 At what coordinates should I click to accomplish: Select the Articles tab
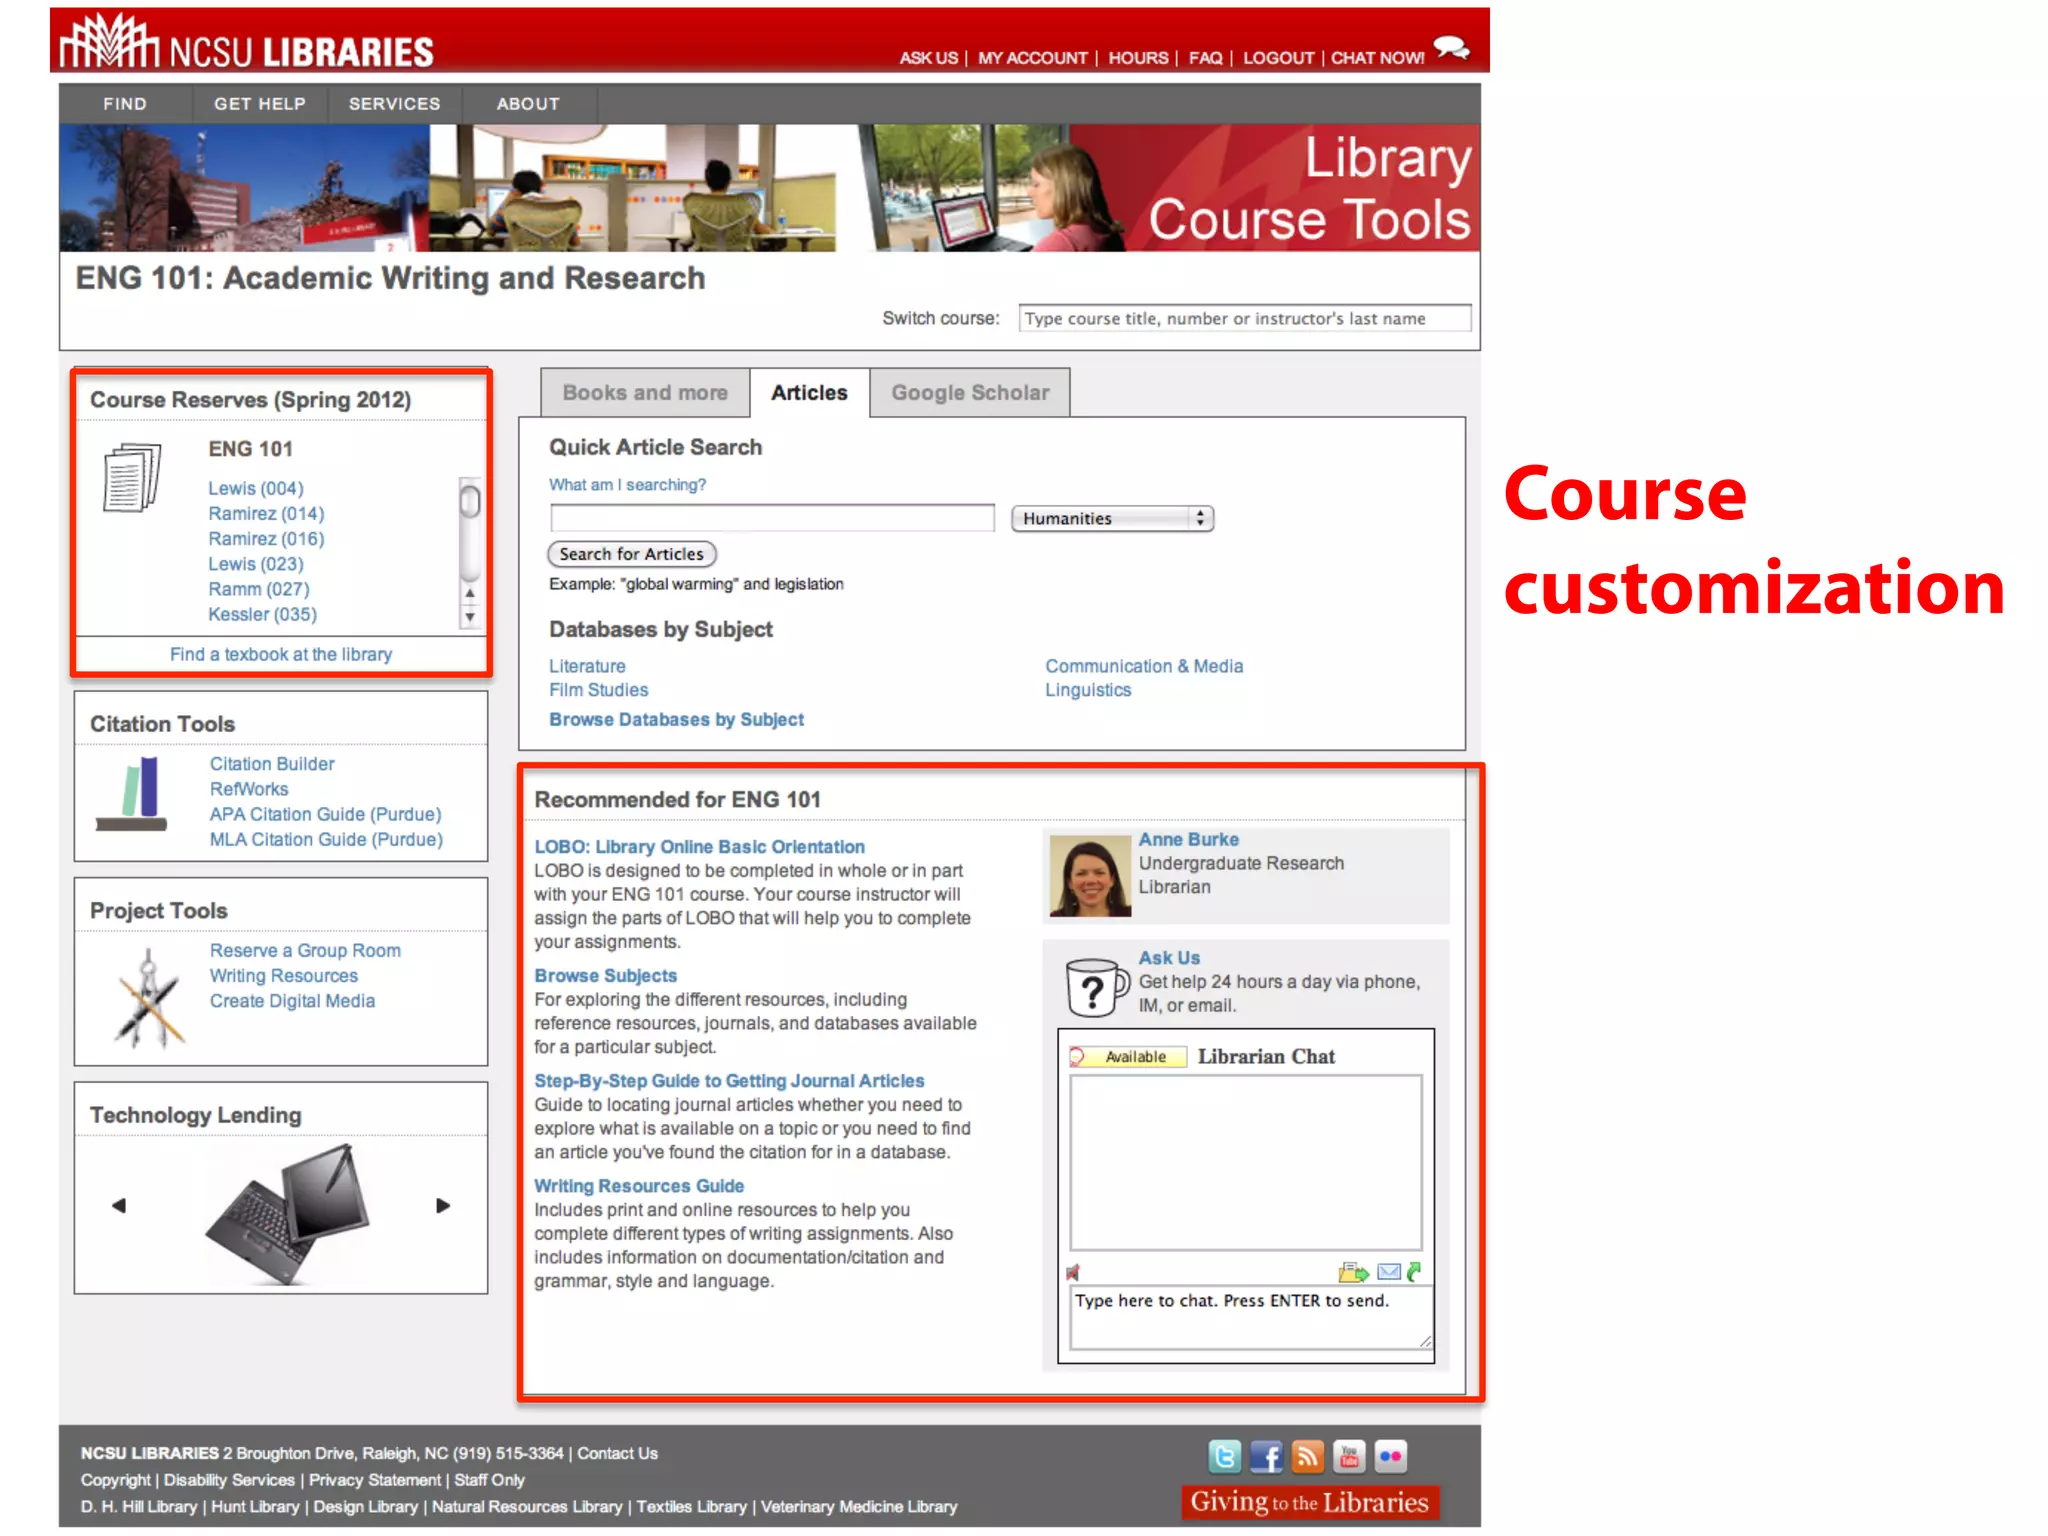point(809,393)
